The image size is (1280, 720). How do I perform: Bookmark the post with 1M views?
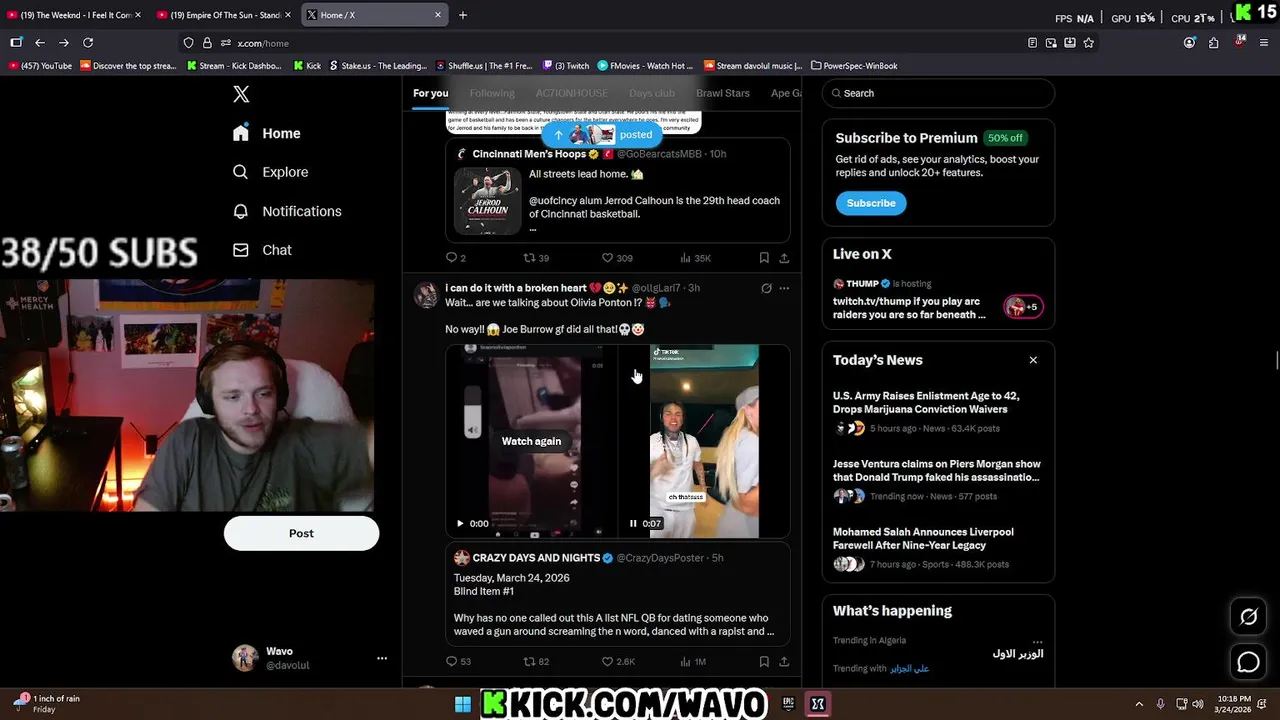764,661
